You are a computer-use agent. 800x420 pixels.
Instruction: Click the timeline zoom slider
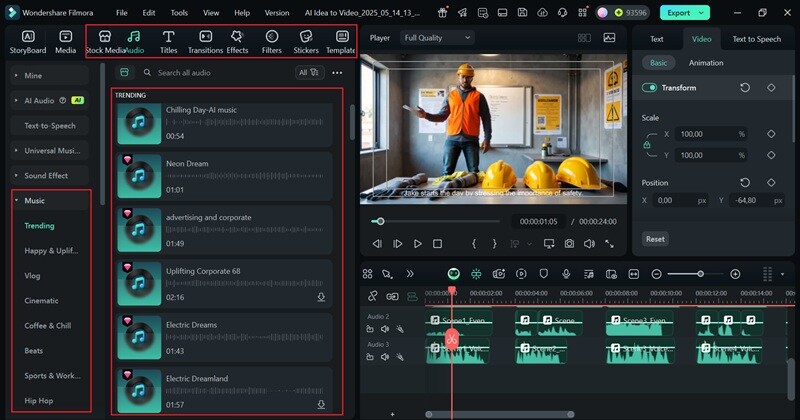click(695, 274)
